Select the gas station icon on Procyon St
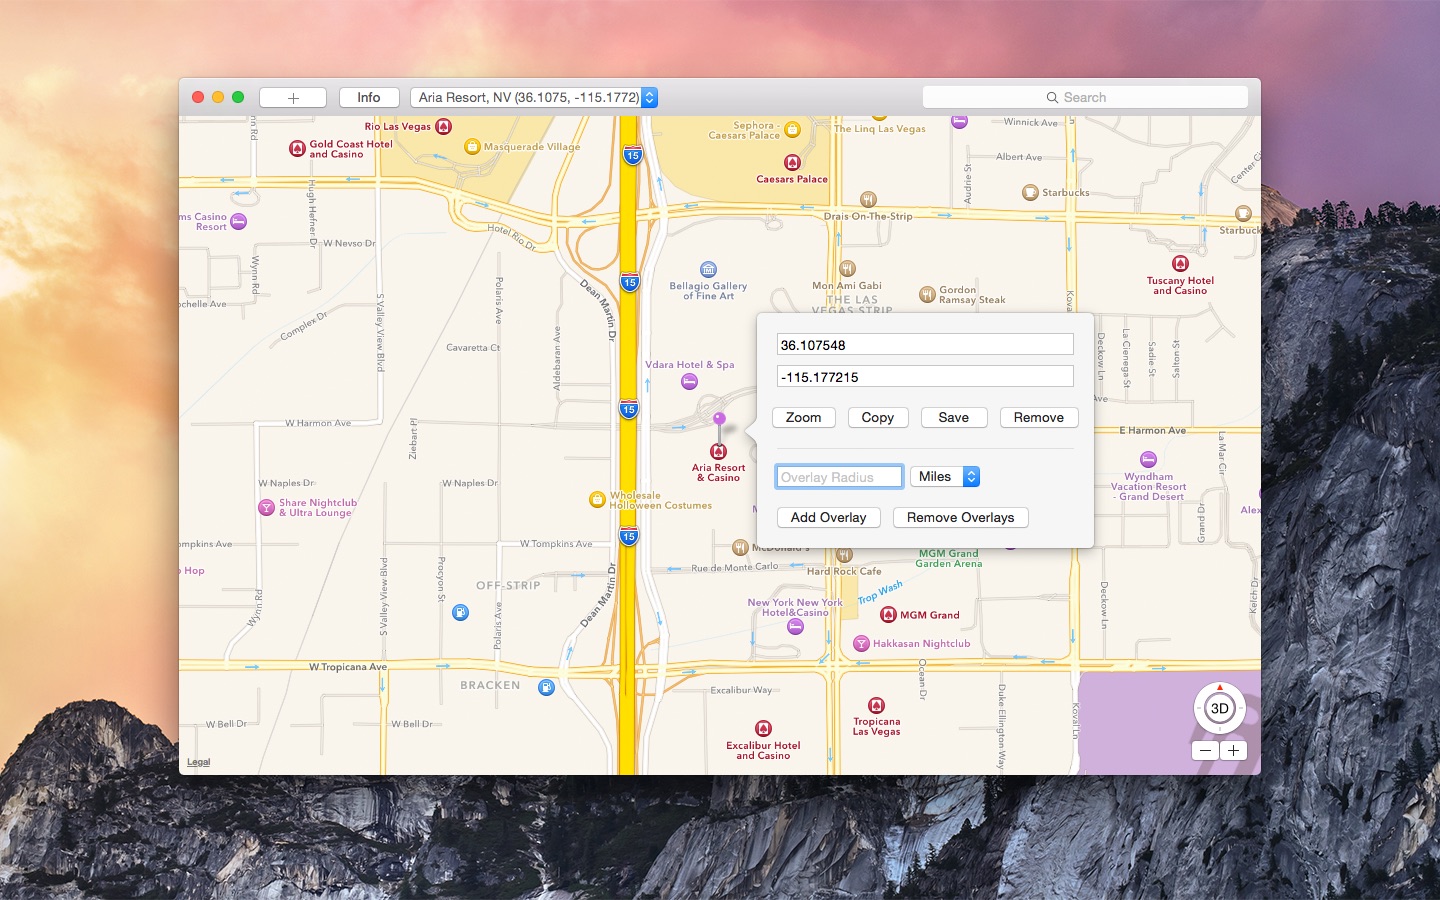The width and height of the screenshot is (1440, 900). [x=460, y=612]
